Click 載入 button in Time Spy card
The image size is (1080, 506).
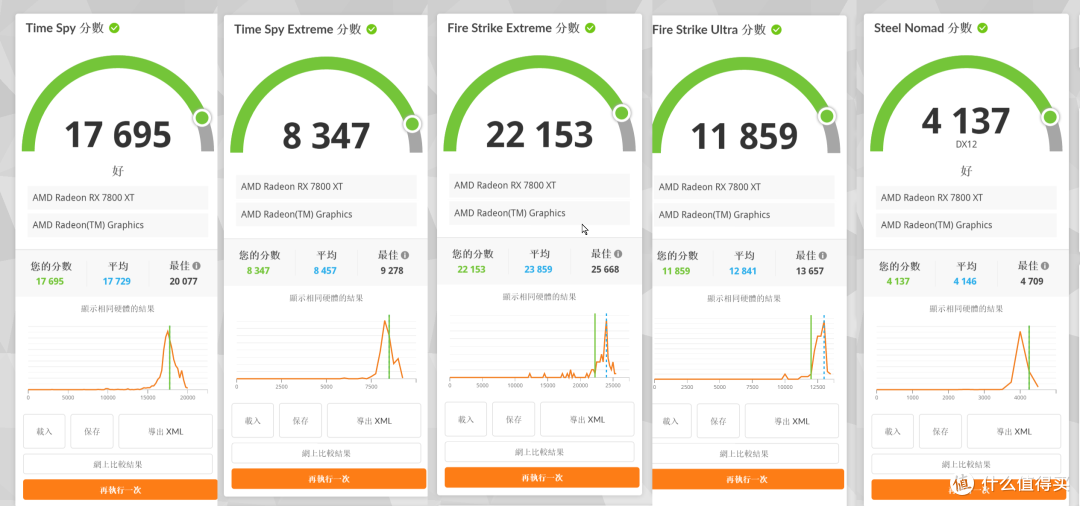[44, 432]
